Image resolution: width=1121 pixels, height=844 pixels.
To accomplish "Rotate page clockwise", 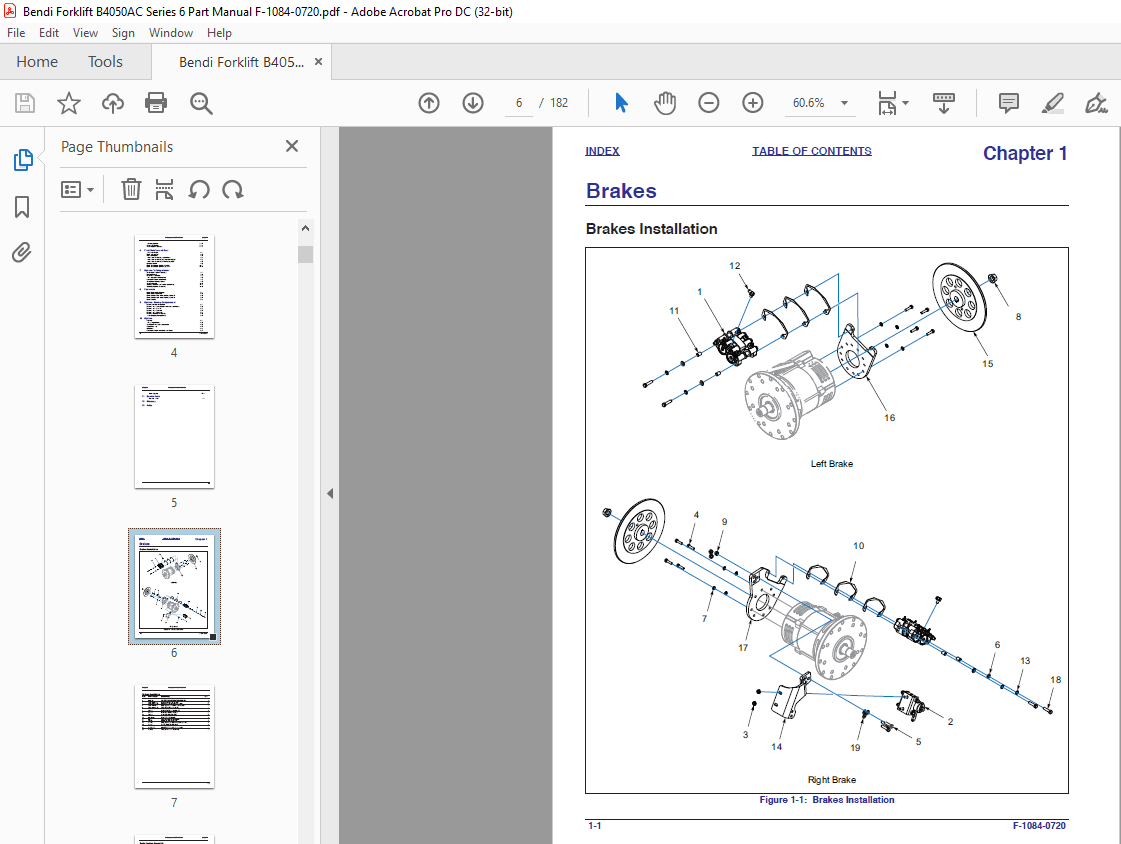I will 232,189.
